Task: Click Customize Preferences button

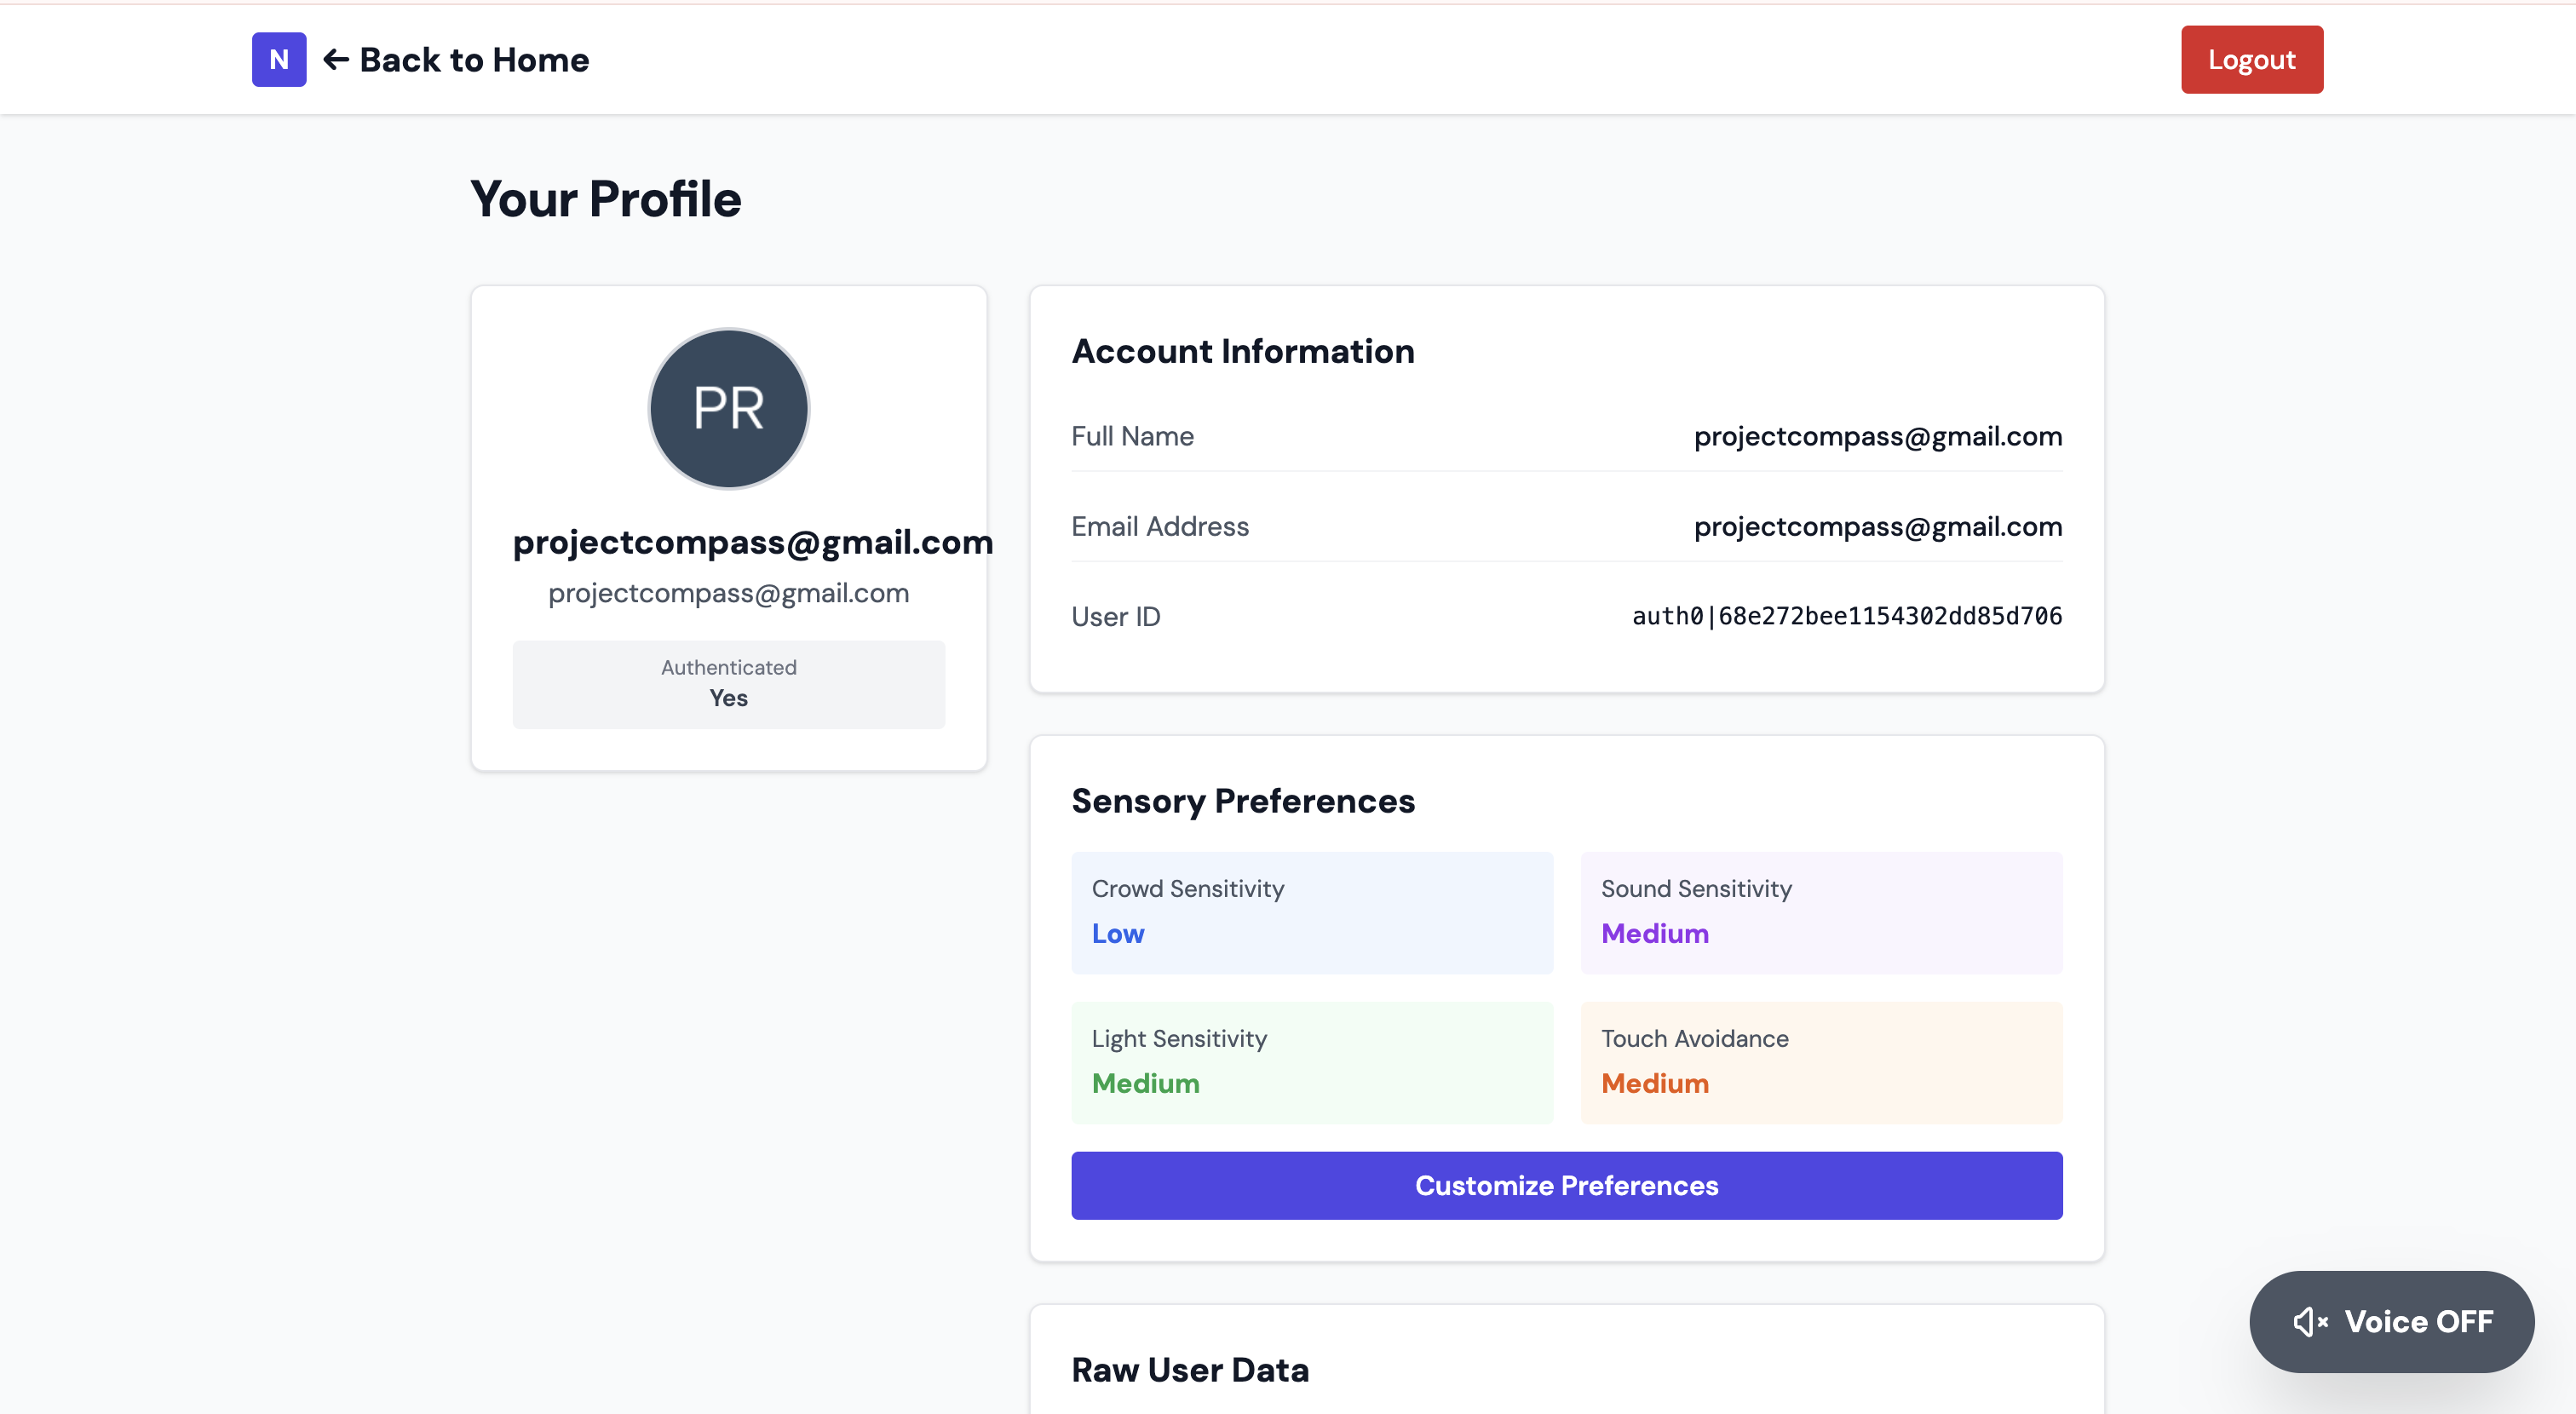Action: click(x=1566, y=1185)
